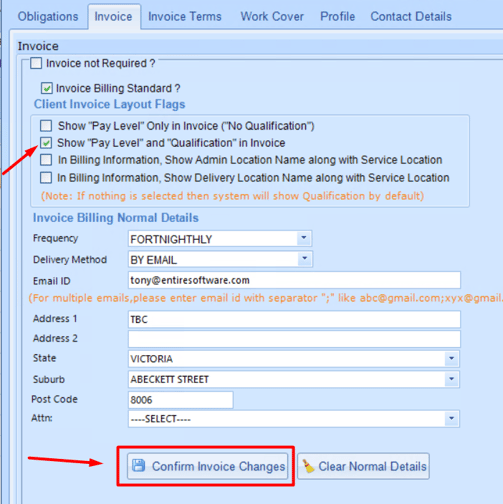Image resolution: width=503 pixels, height=504 pixels.
Task: Expand the Suburb dropdown arrow
Action: pyautogui.click(x=451, y=379)
